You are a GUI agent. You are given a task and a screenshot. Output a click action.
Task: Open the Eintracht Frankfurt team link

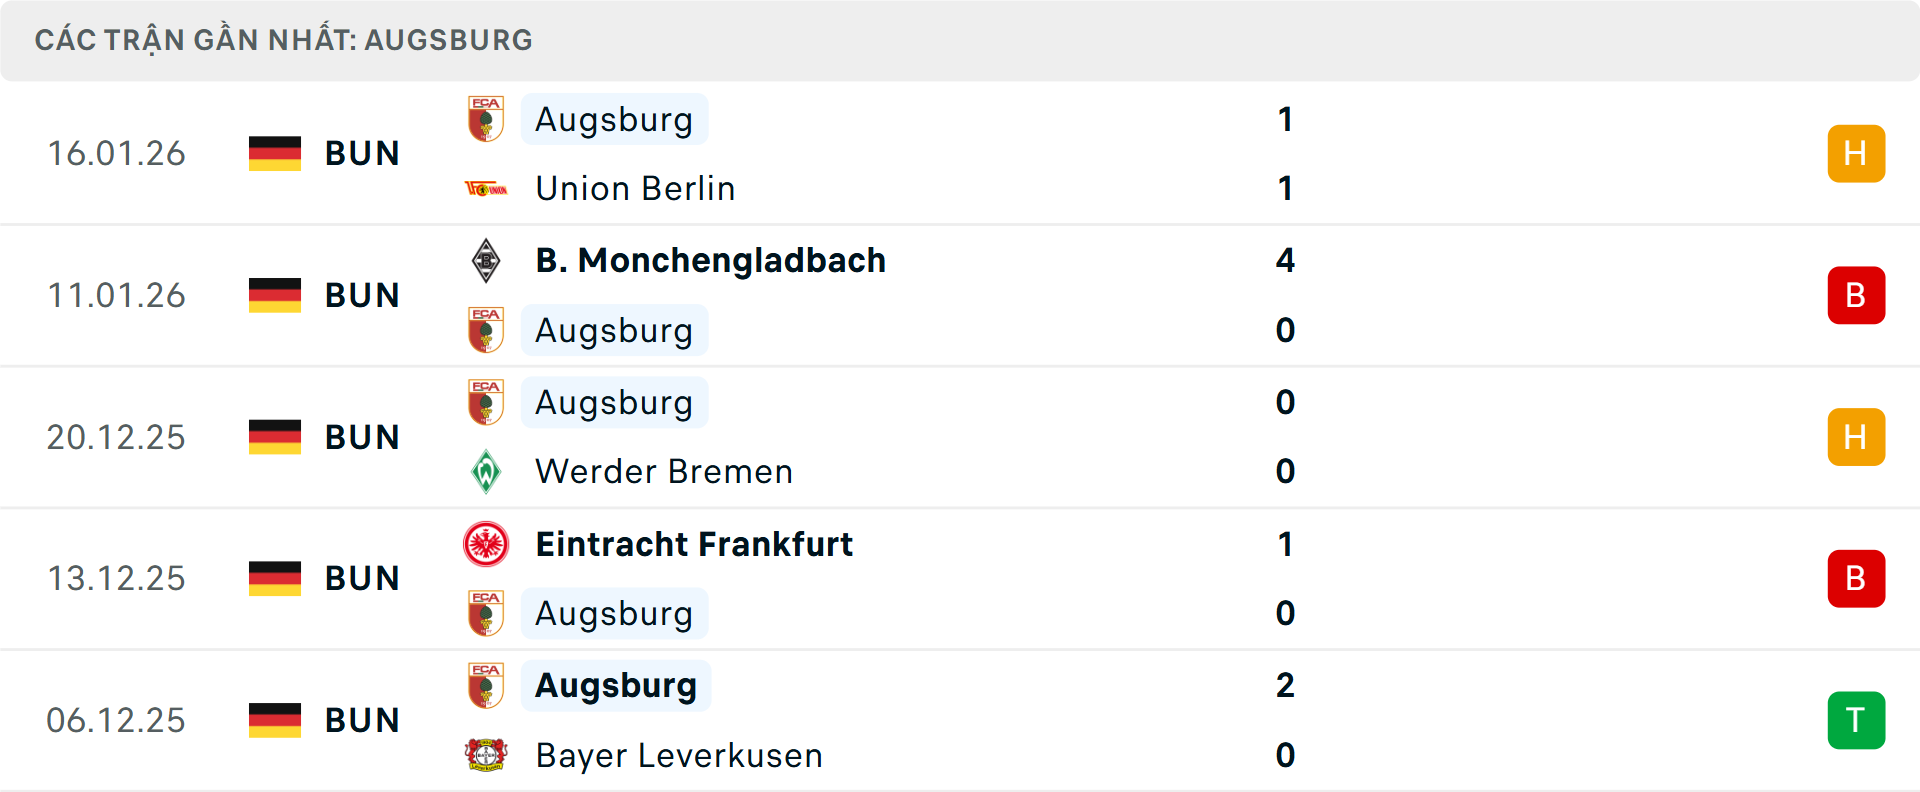click(x=694, y=544)
